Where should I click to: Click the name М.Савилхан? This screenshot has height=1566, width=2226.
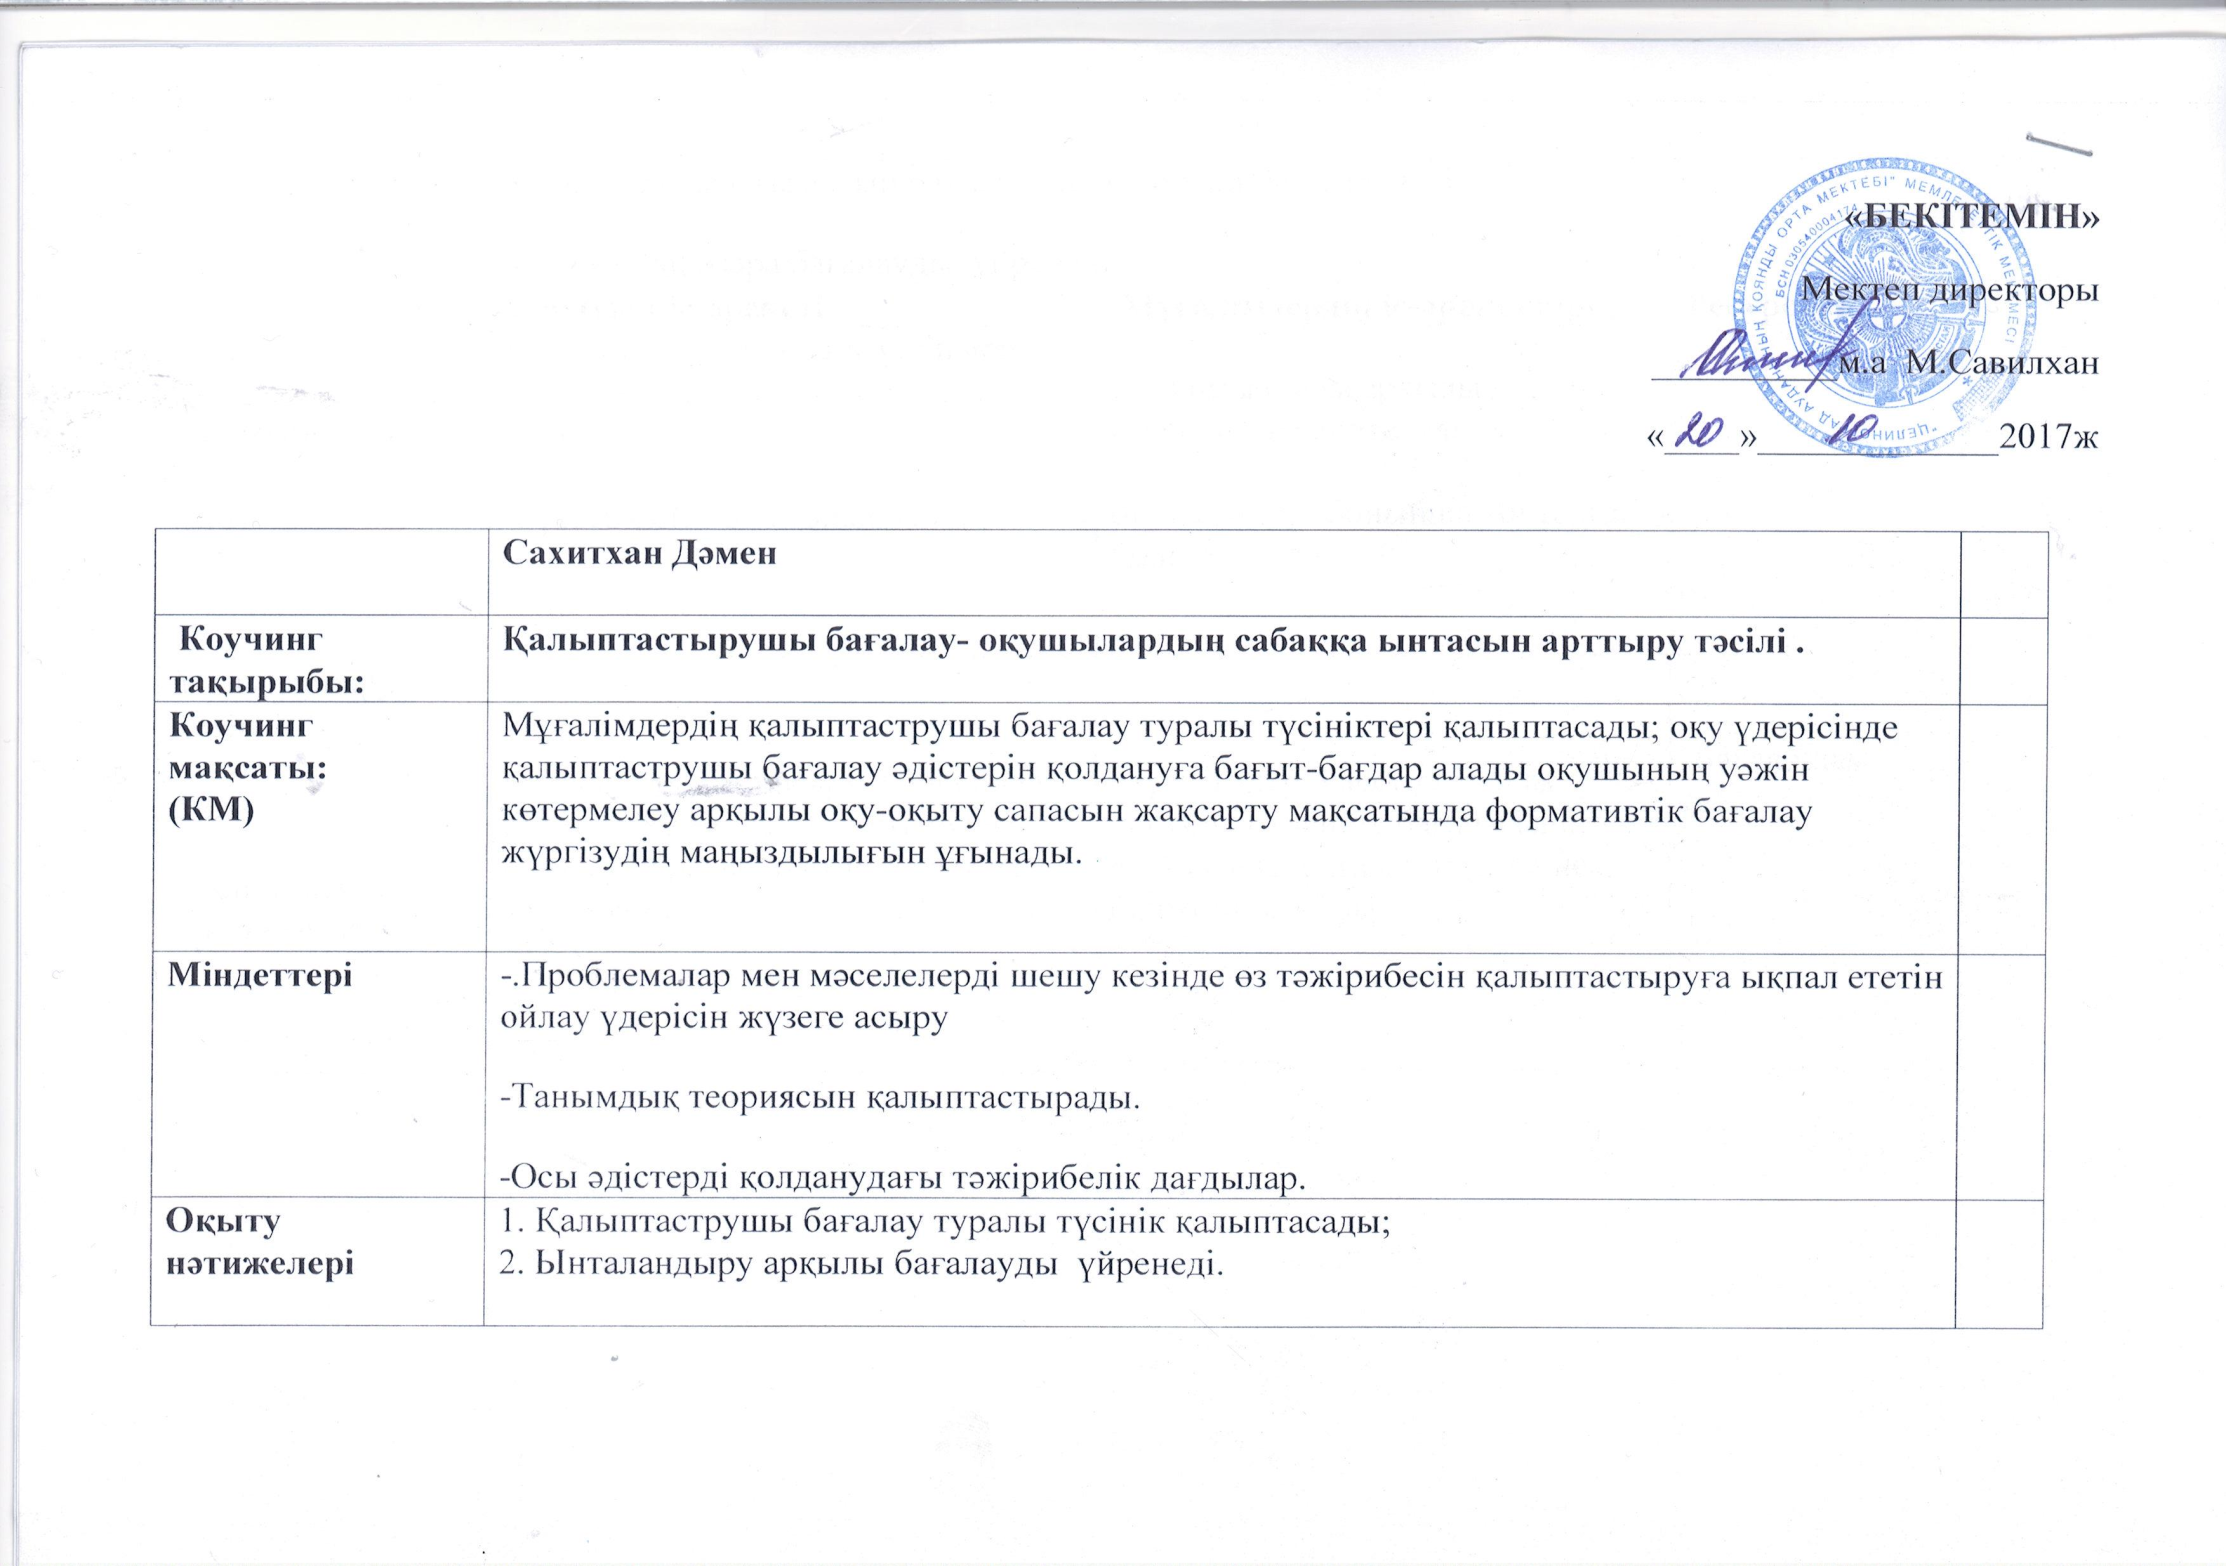[2002, 362]
